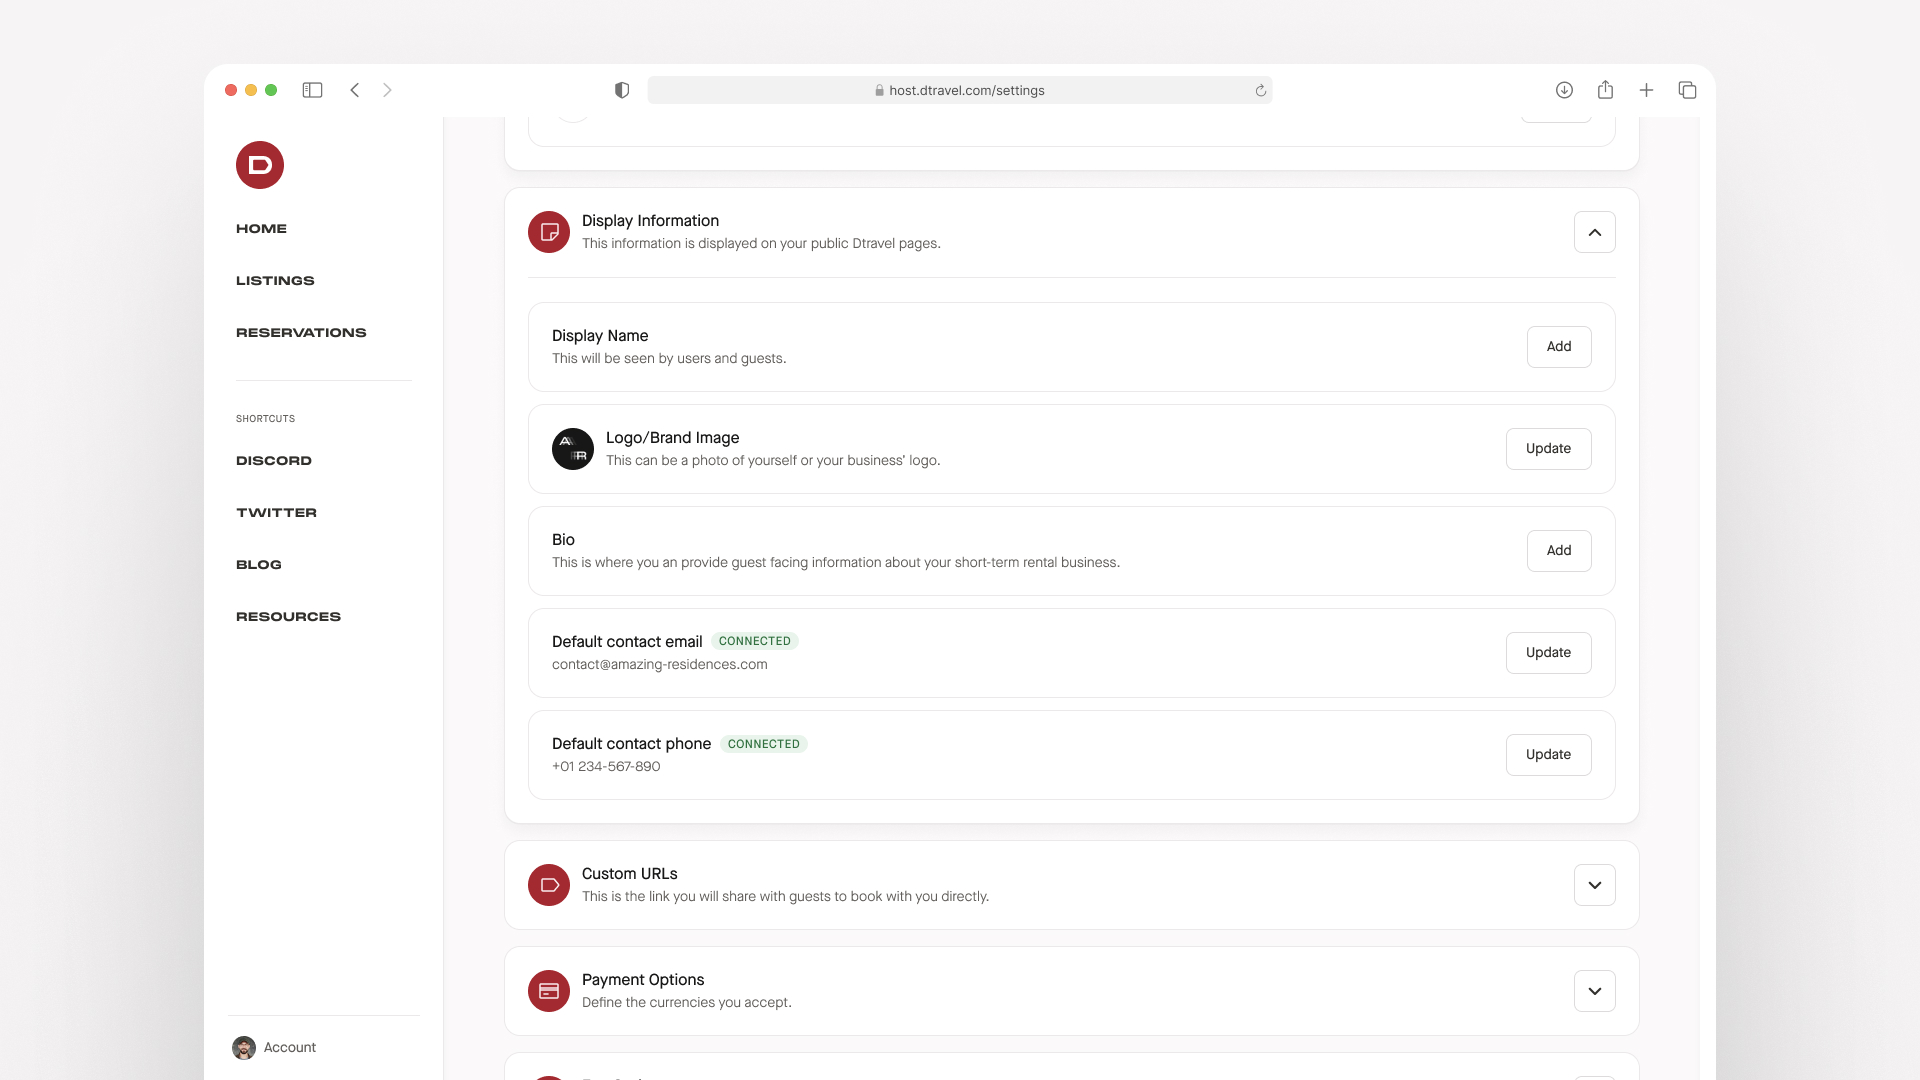Click the +01 234-567-890 phone number
The height and width of the screenshot is (1080, 1920).
click(606, 767)
